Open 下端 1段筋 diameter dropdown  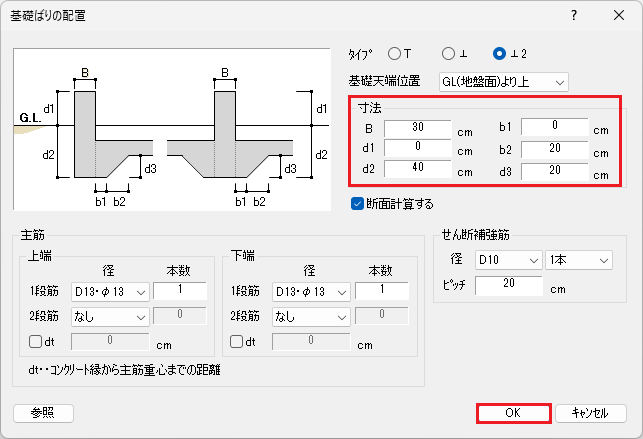(310, 291)
